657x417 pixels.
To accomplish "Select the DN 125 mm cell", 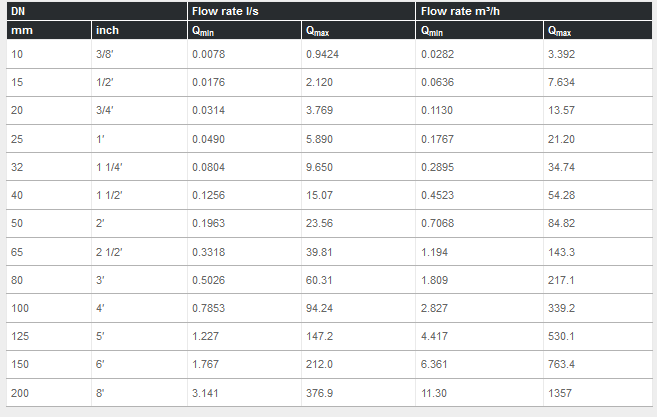I will [20, 337].
